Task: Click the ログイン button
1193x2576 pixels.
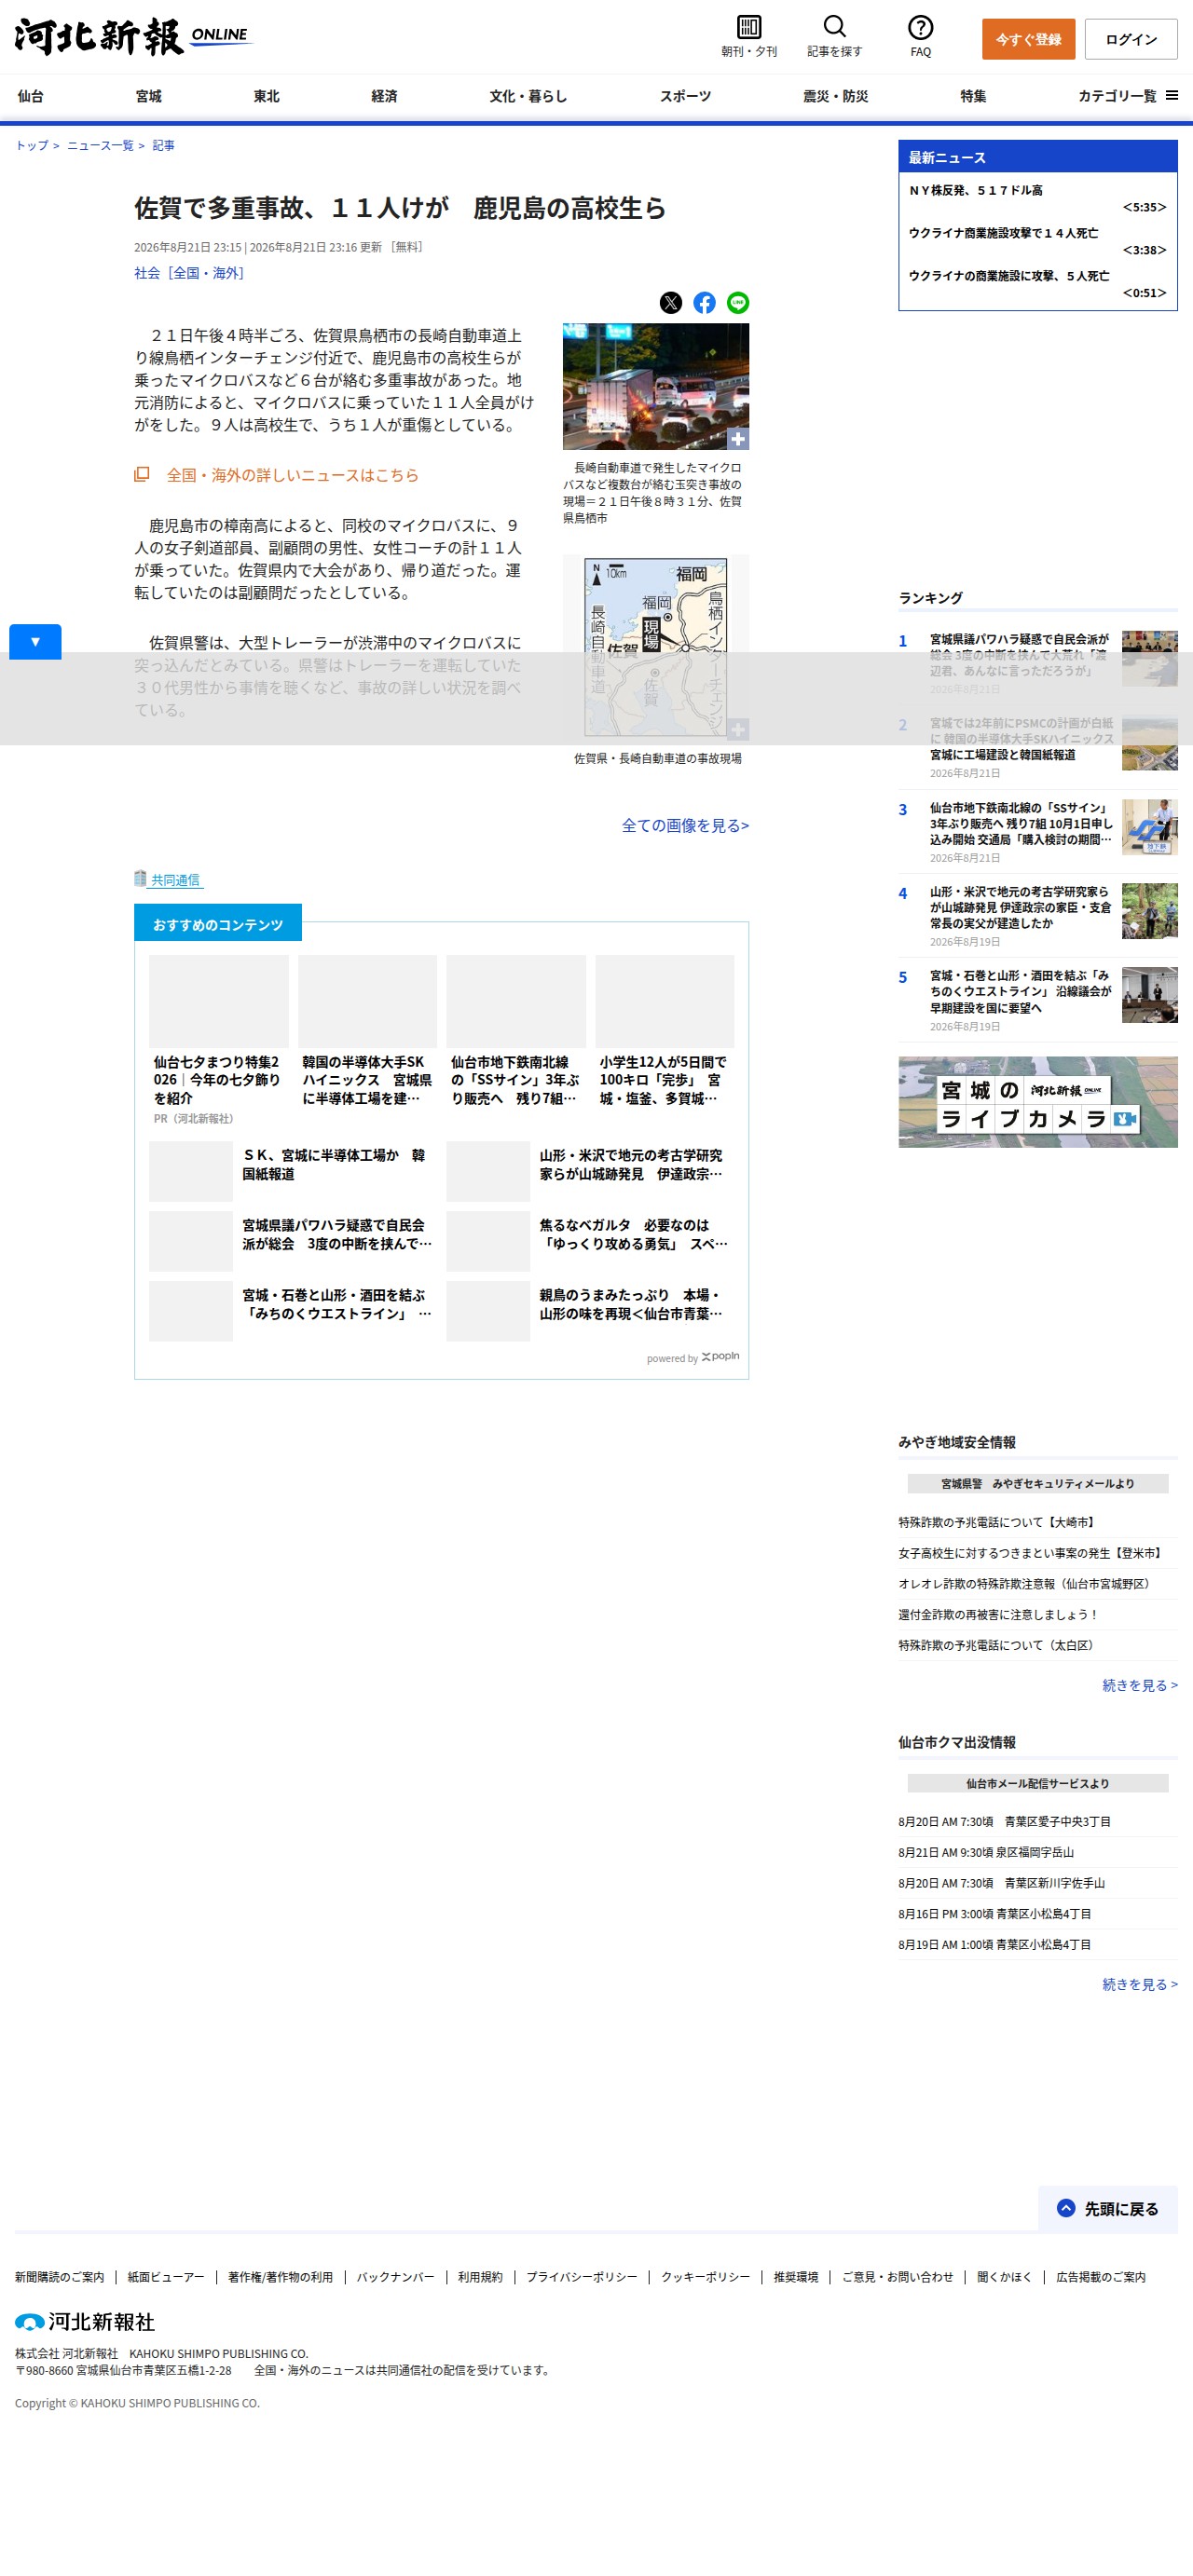Action: 1131,39
